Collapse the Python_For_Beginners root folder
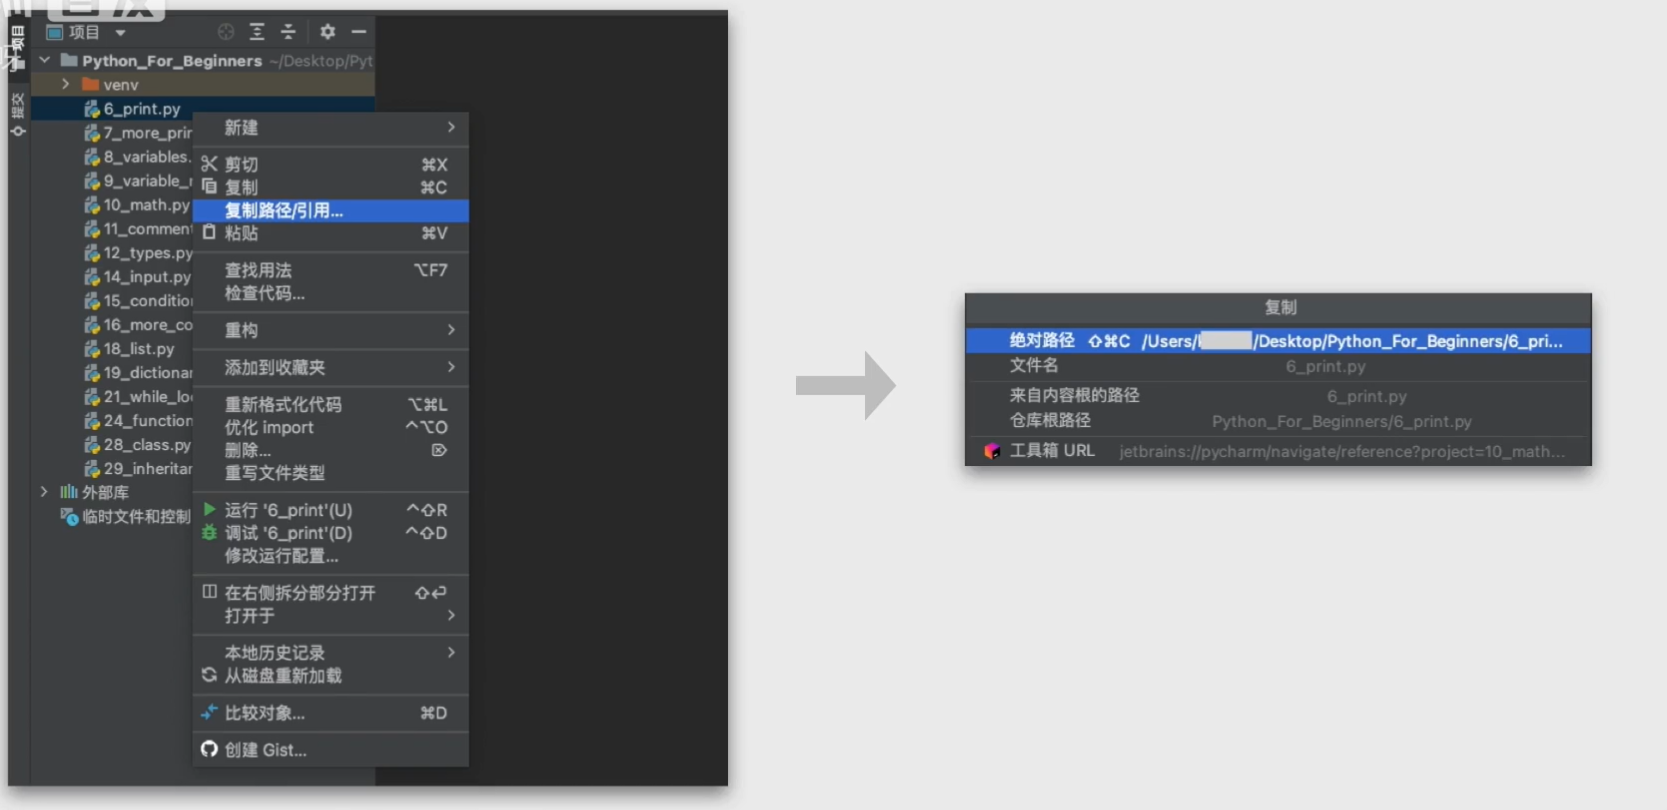This screenshot has width=1667, height=810. [44, 60]
